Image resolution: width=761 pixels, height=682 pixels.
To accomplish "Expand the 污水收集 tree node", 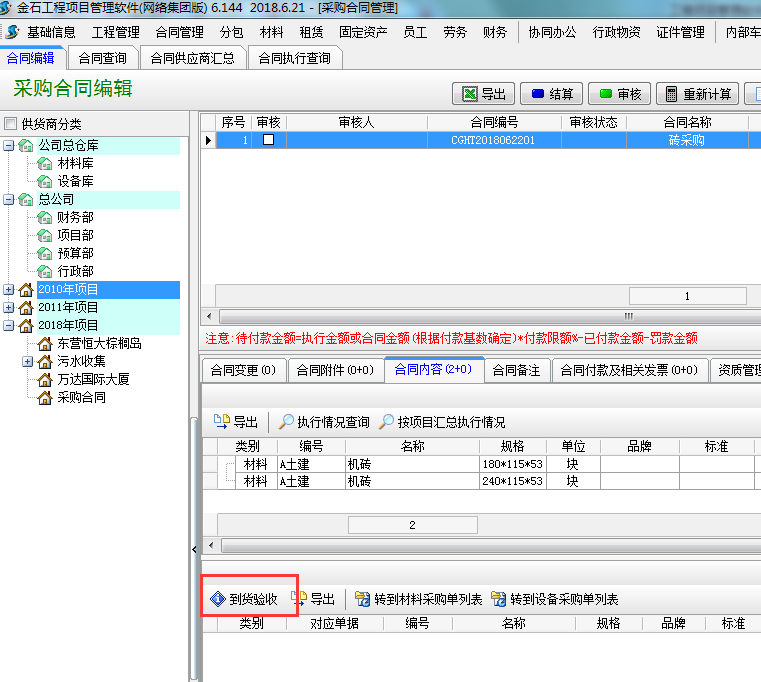I will (27, 362).
